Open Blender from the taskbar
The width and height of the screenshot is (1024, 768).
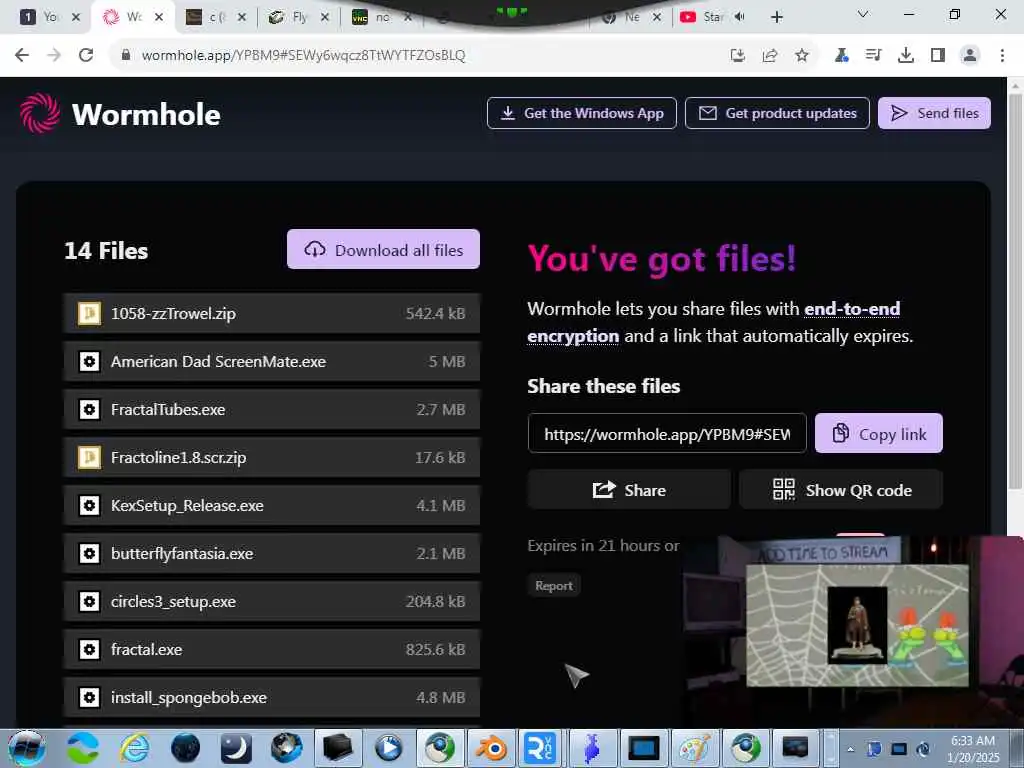(490, 748)
